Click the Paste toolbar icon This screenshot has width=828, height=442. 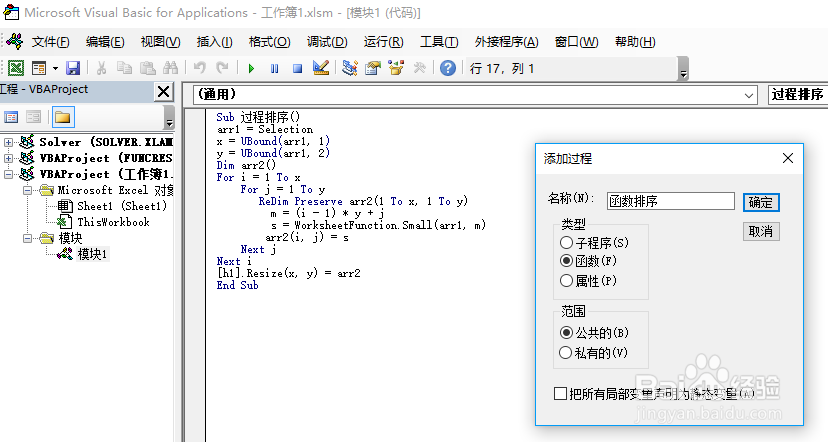(147, 68)
